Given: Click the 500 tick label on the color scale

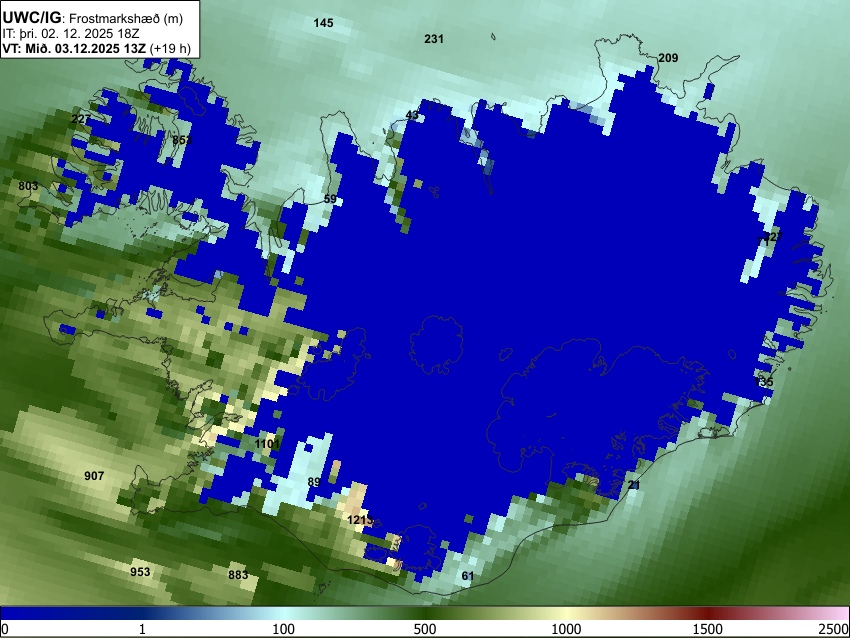Looking at the screenshot, I should 425,629.
